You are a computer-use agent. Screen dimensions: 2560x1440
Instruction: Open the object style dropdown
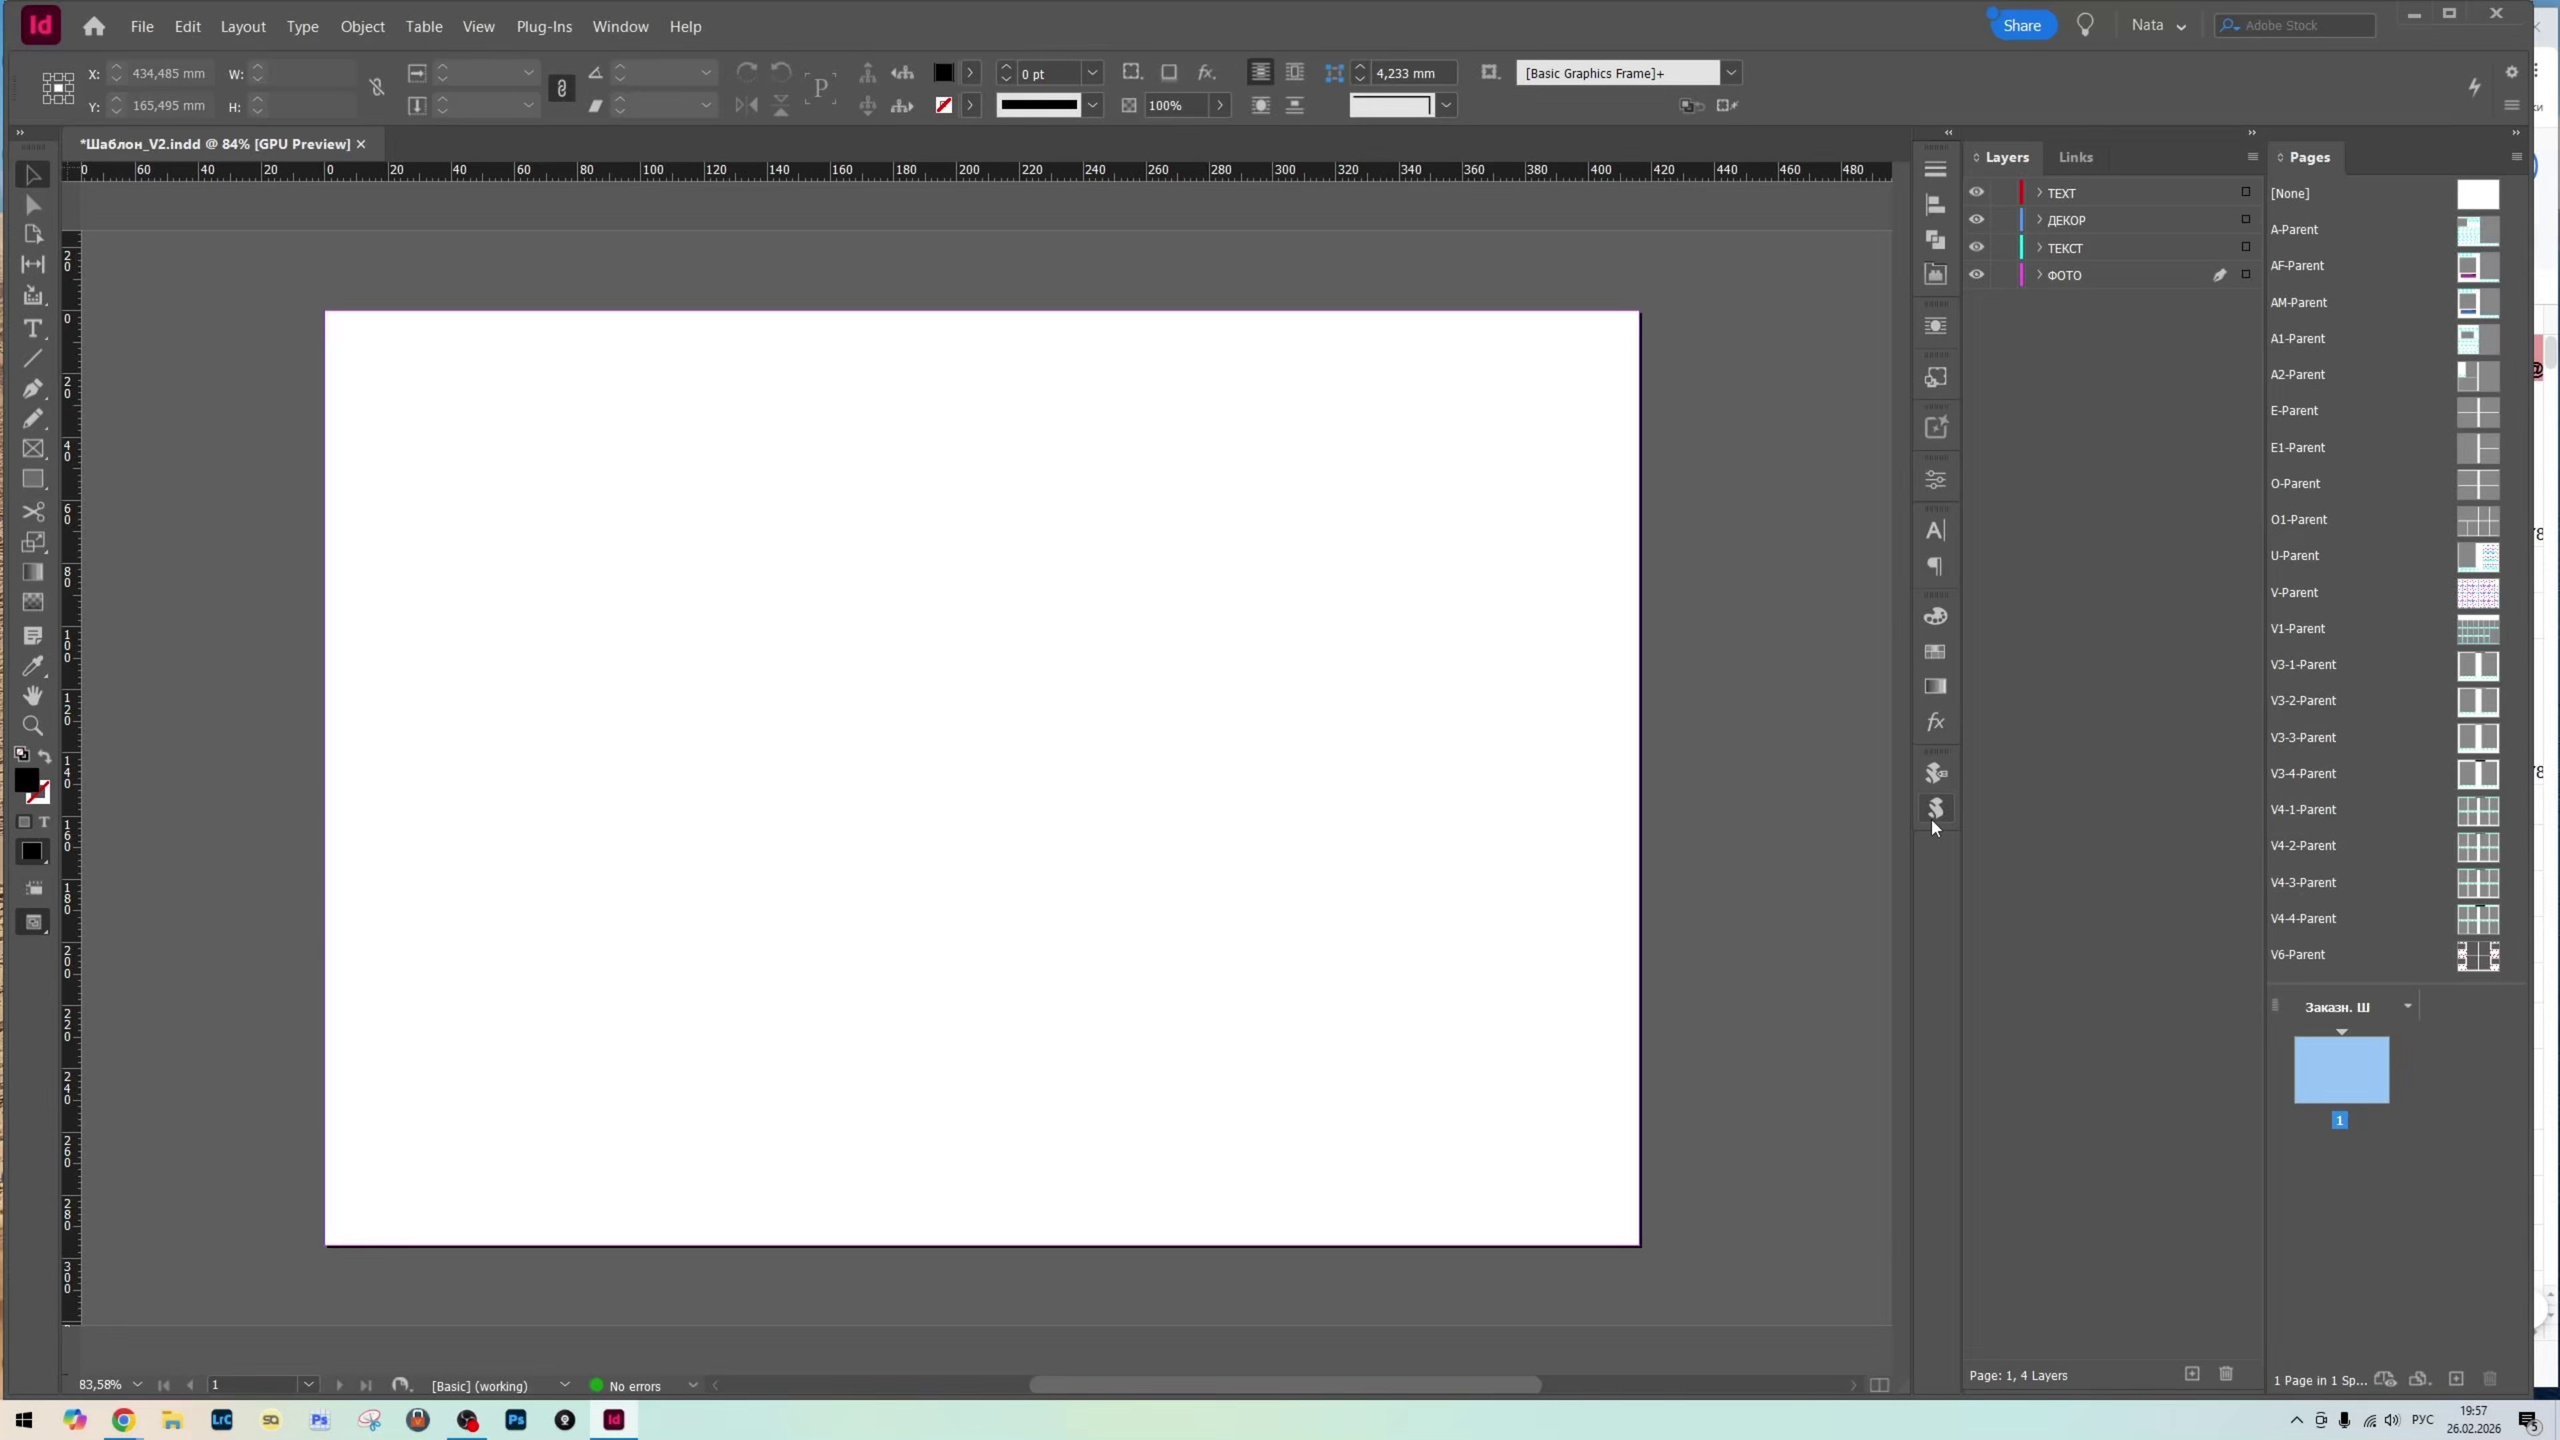click(1731, 73)
